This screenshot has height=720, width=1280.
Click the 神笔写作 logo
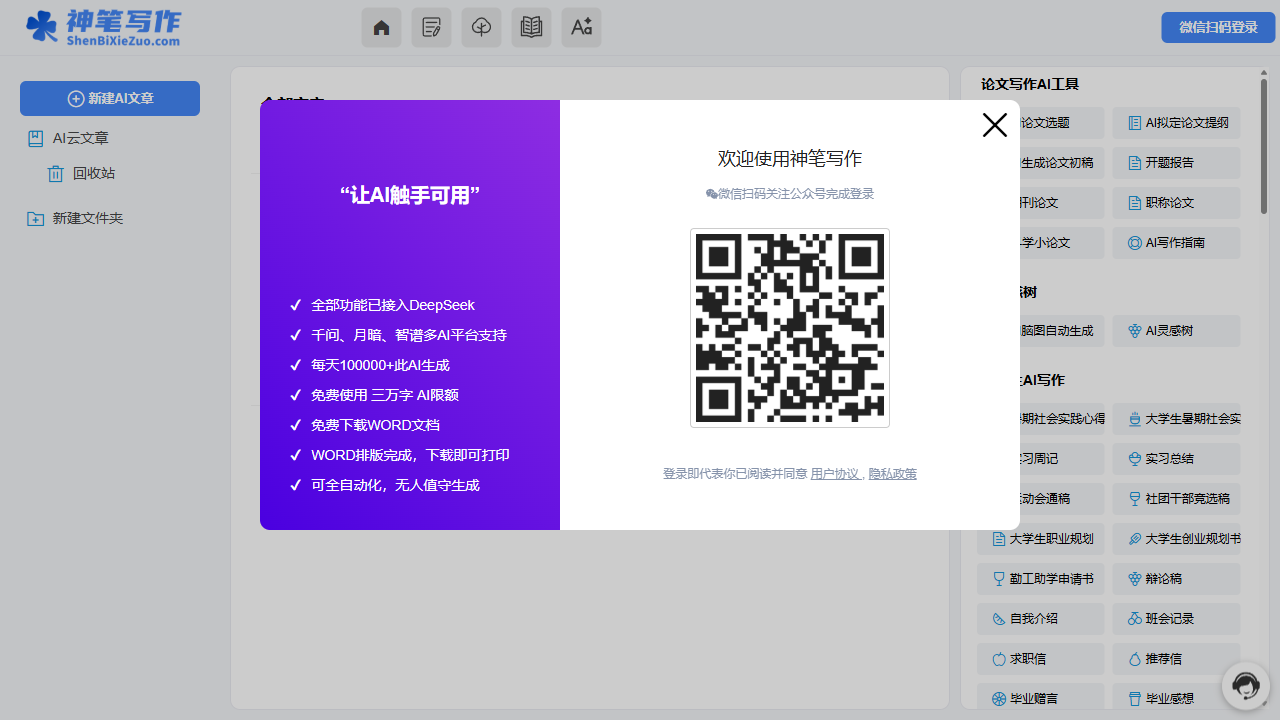(103, 28)
